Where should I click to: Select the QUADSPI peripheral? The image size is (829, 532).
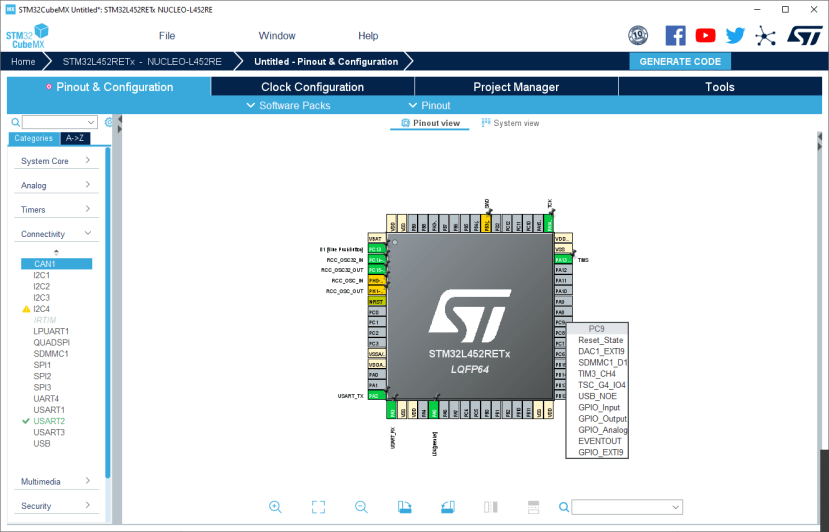pos(51,342)
